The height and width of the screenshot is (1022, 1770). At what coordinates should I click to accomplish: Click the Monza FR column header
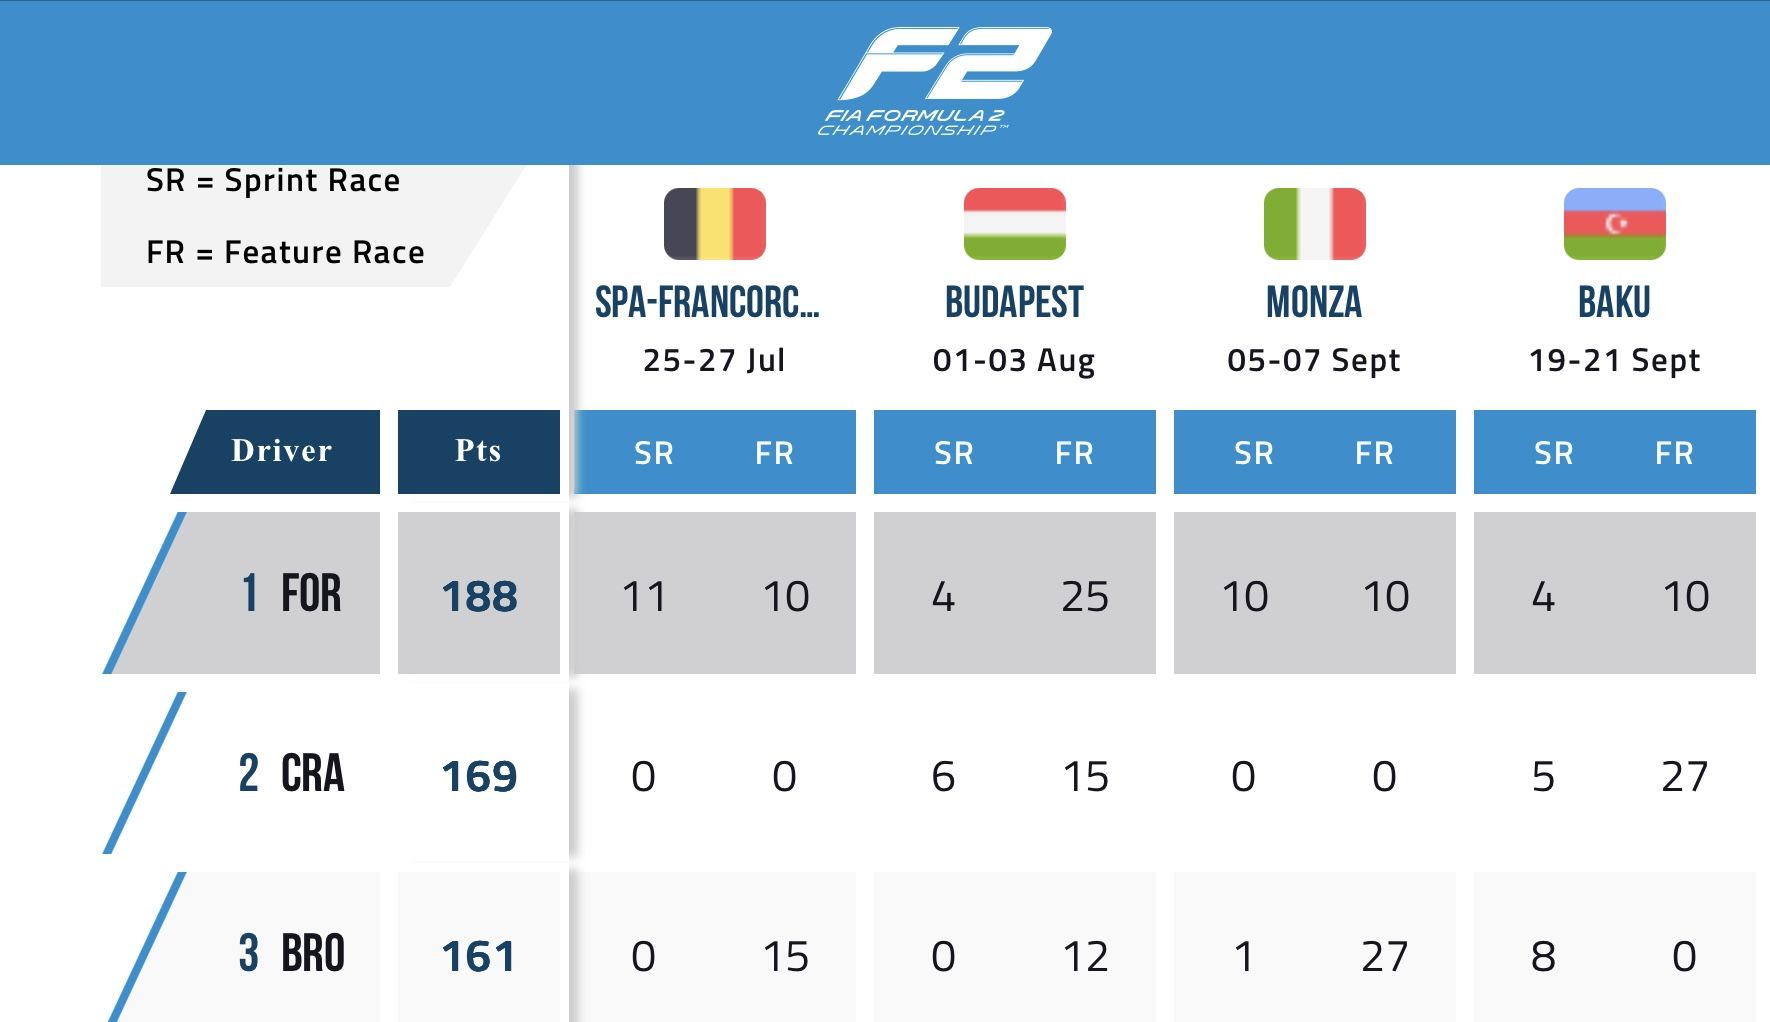(1374, 453)
